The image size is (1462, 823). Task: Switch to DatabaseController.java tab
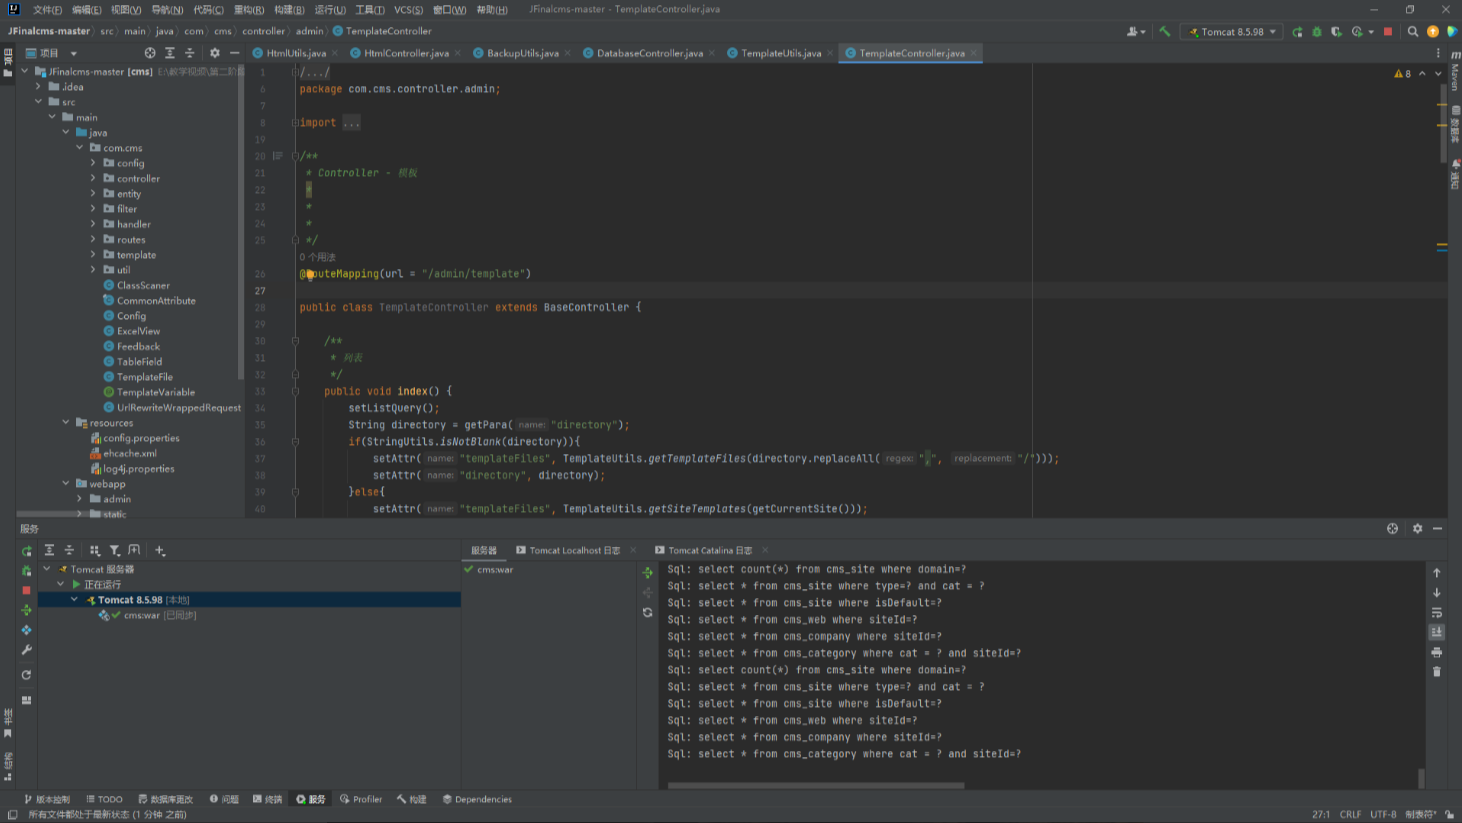pyautogui.click(x=650, y=53)
